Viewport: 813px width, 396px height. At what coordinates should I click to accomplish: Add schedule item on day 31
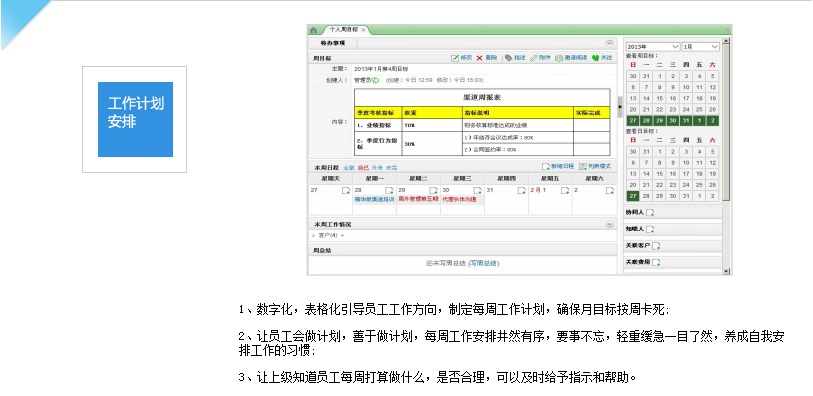pos(522,190)
